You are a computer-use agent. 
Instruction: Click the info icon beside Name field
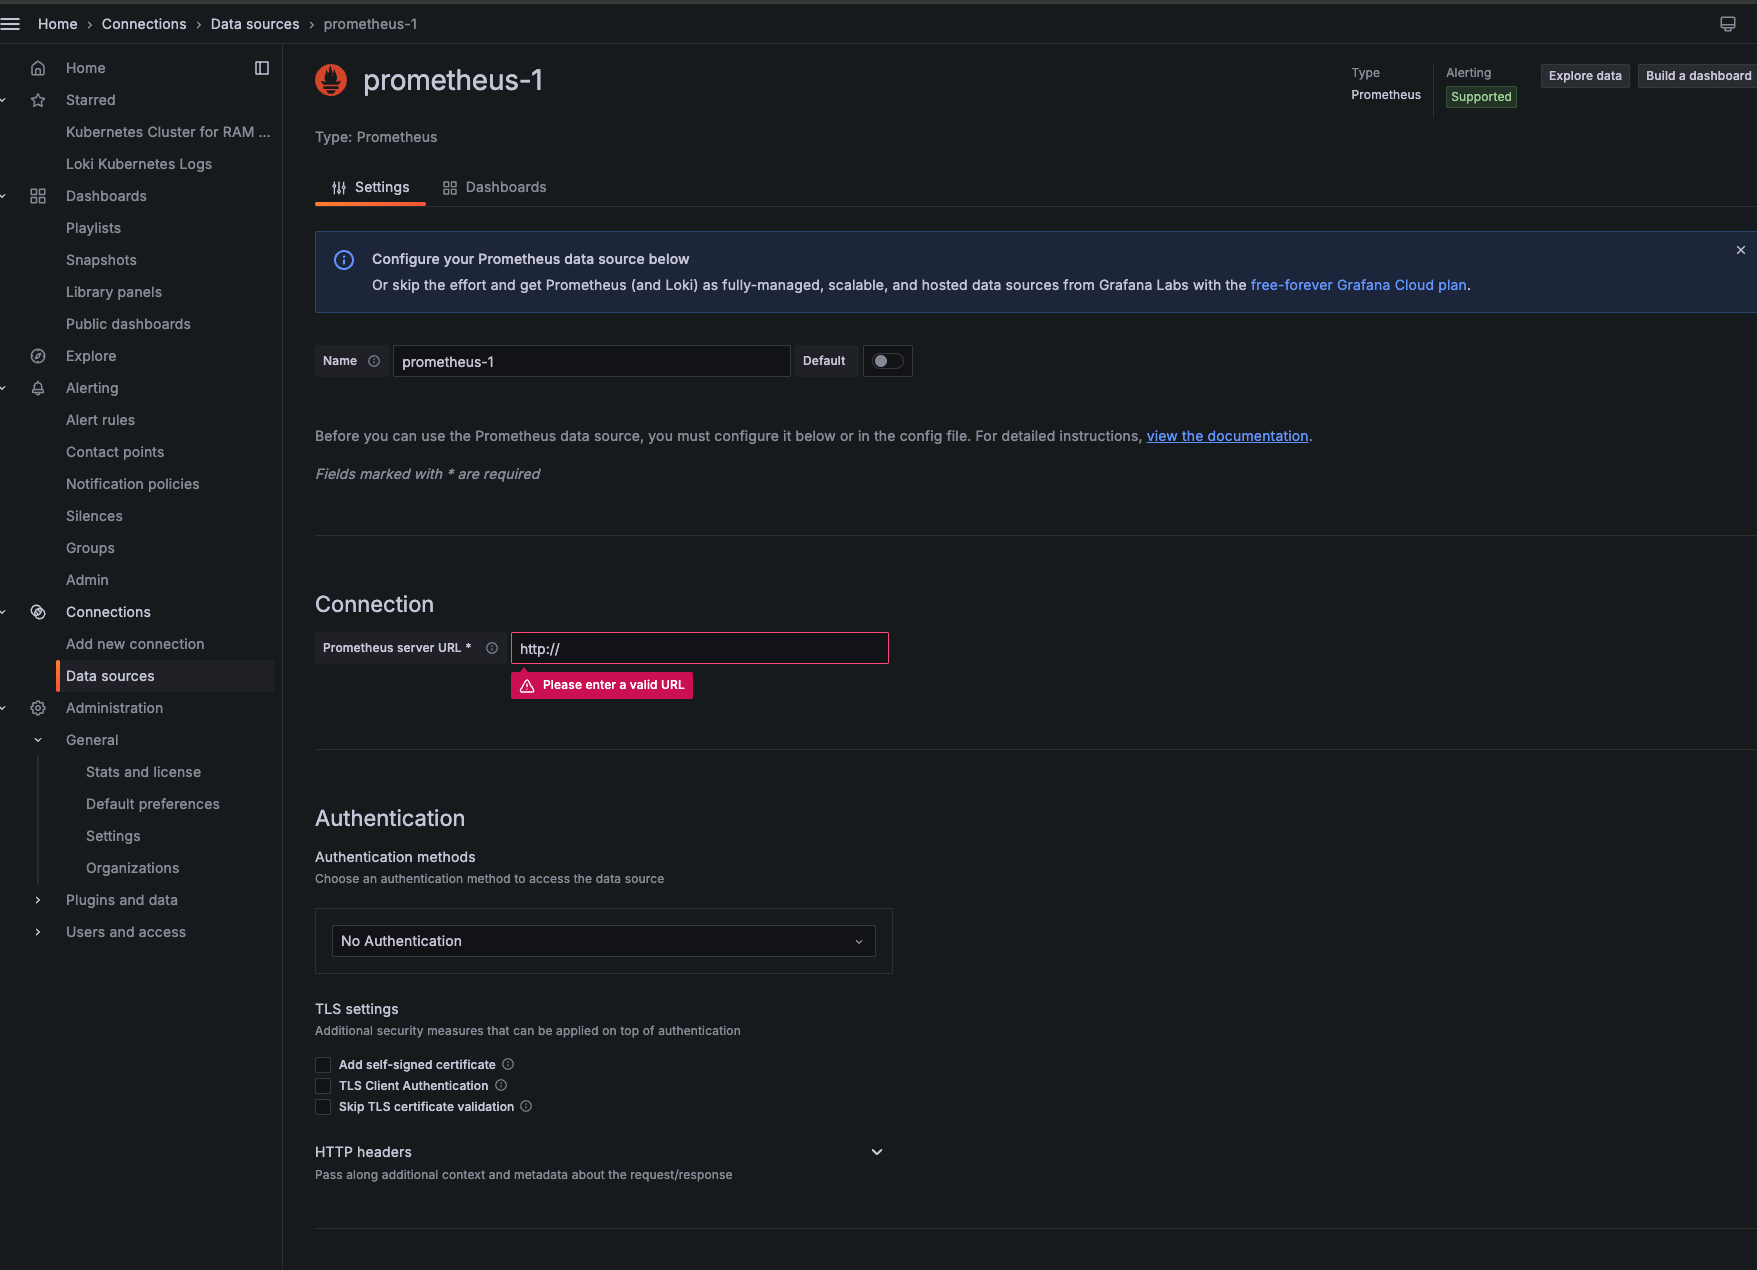(374, 361)
